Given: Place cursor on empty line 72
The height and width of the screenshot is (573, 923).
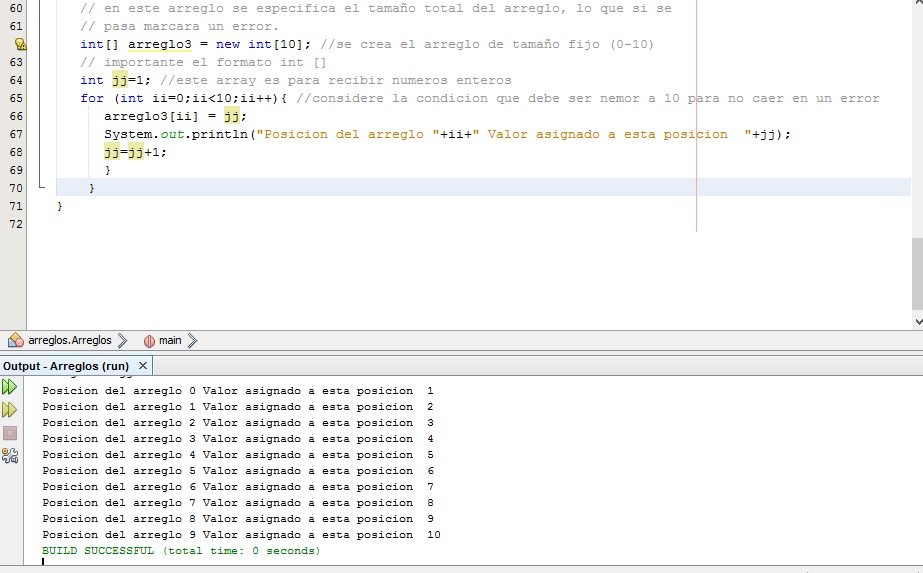Looking at the screenshot, I should [300, 224].
